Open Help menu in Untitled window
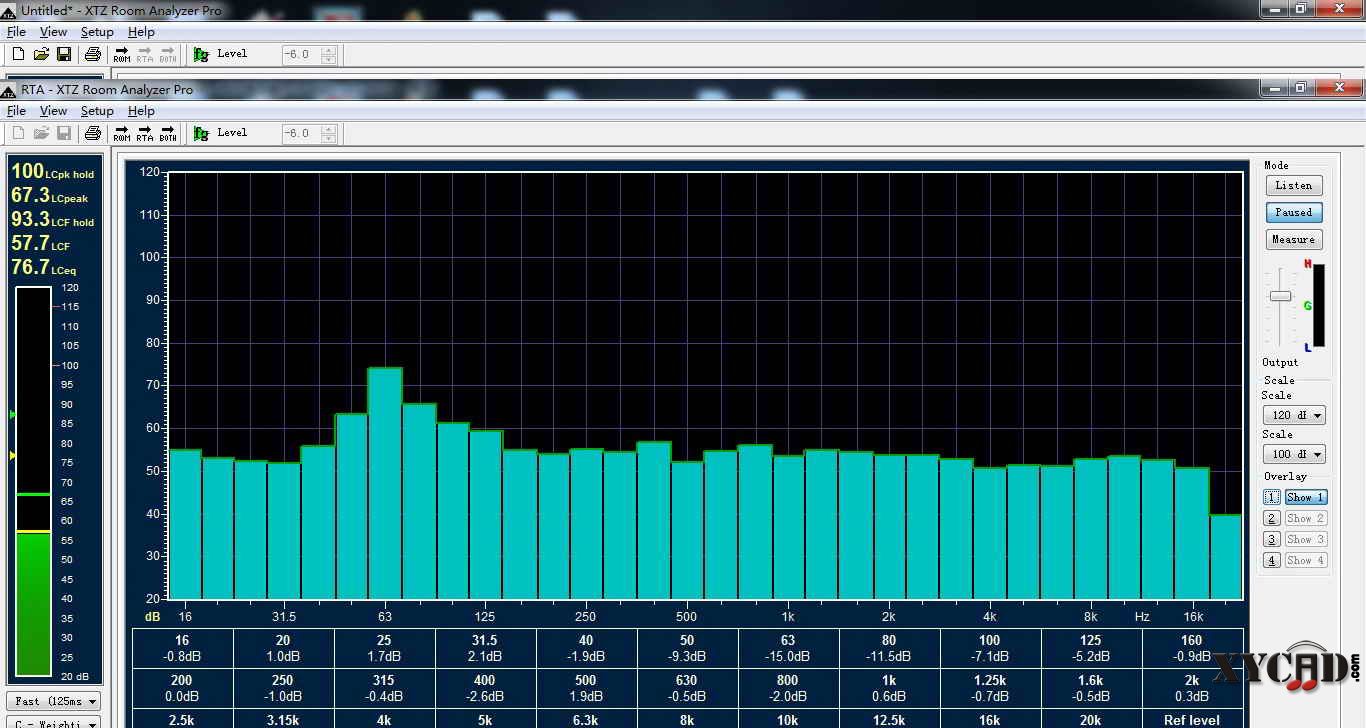The image size is (1366, 728). [141, 32]
